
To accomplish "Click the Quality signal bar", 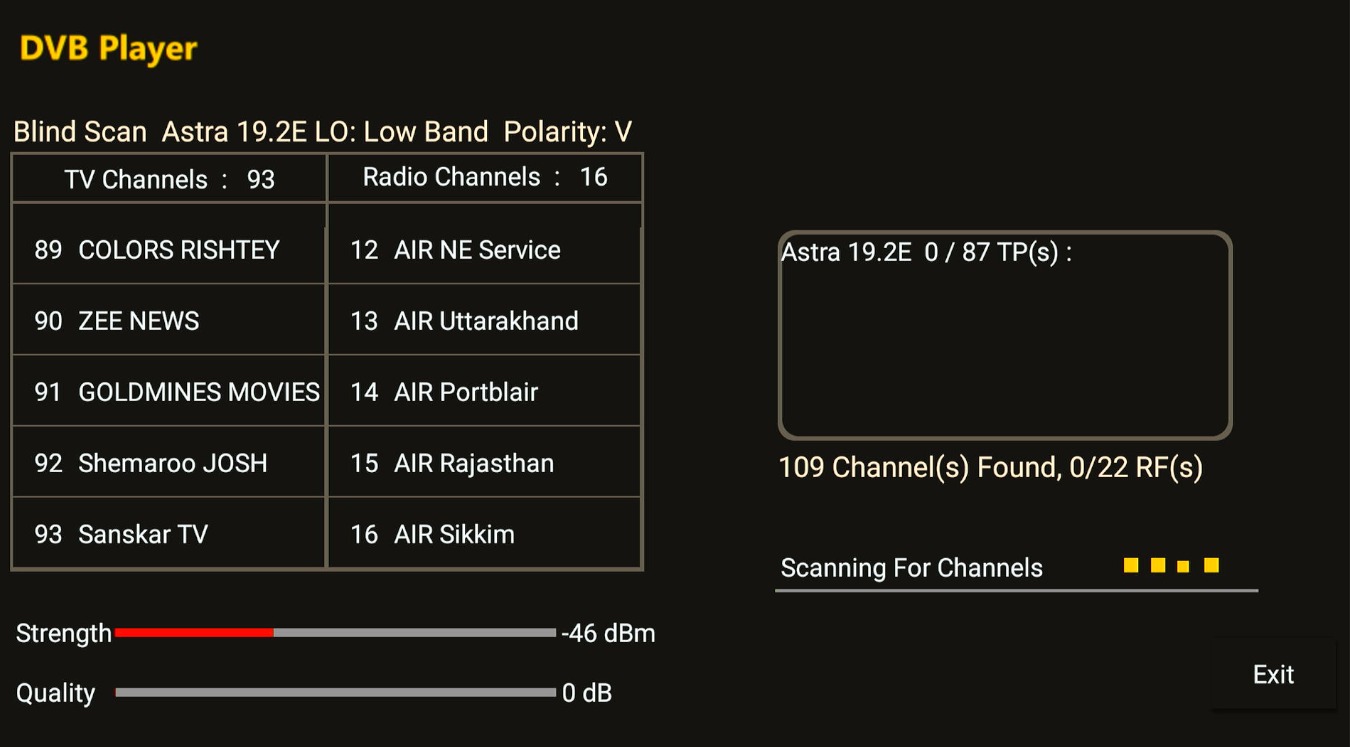I will pyautogui.click(x=335, y=692).
